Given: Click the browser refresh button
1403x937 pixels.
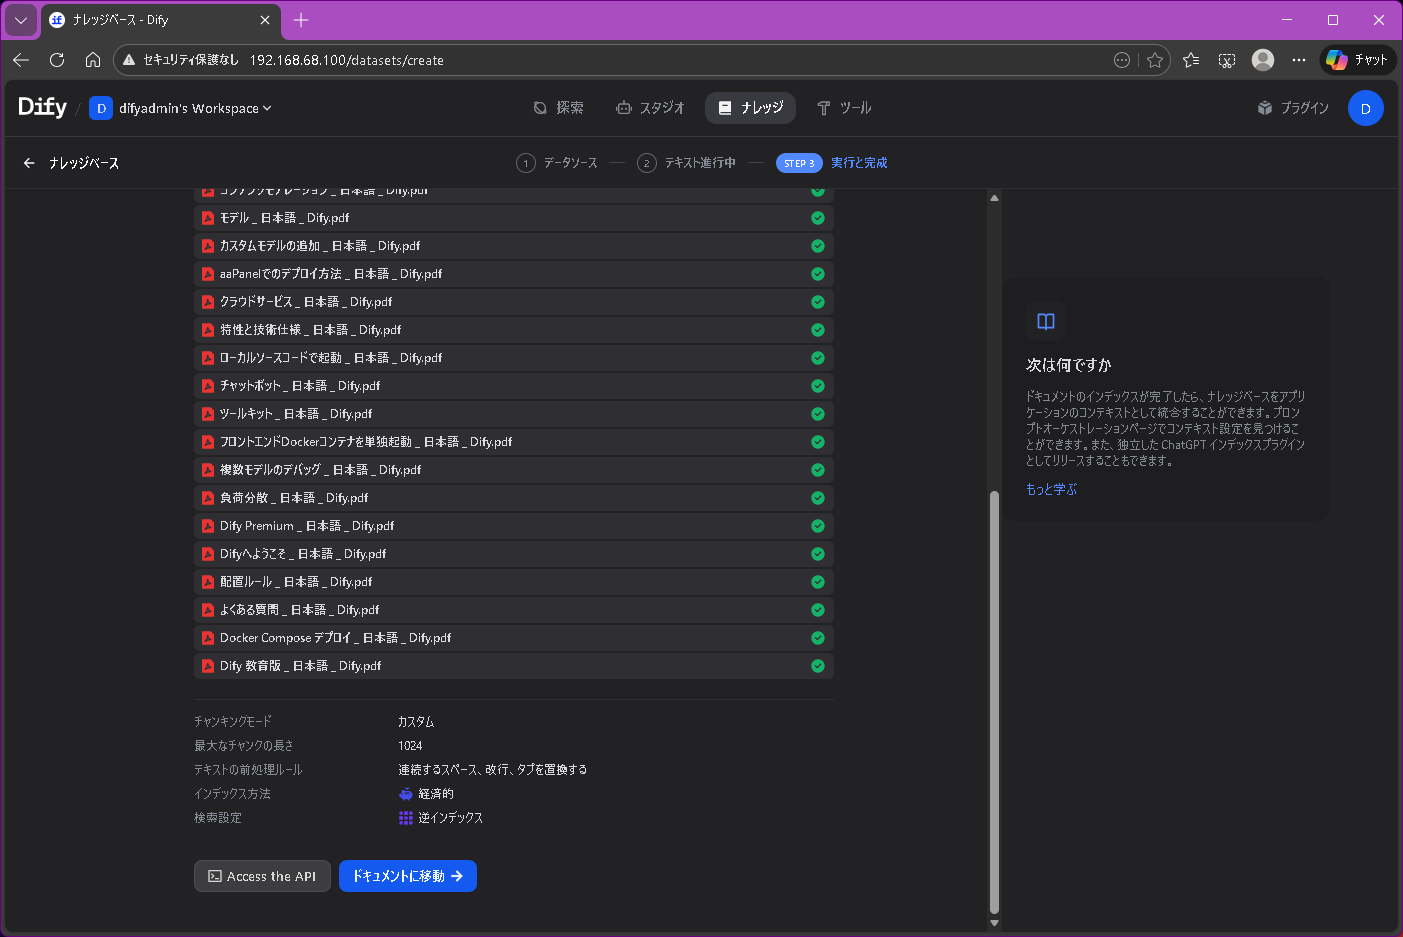Looking at the screenshot, I should click(57, 60).
